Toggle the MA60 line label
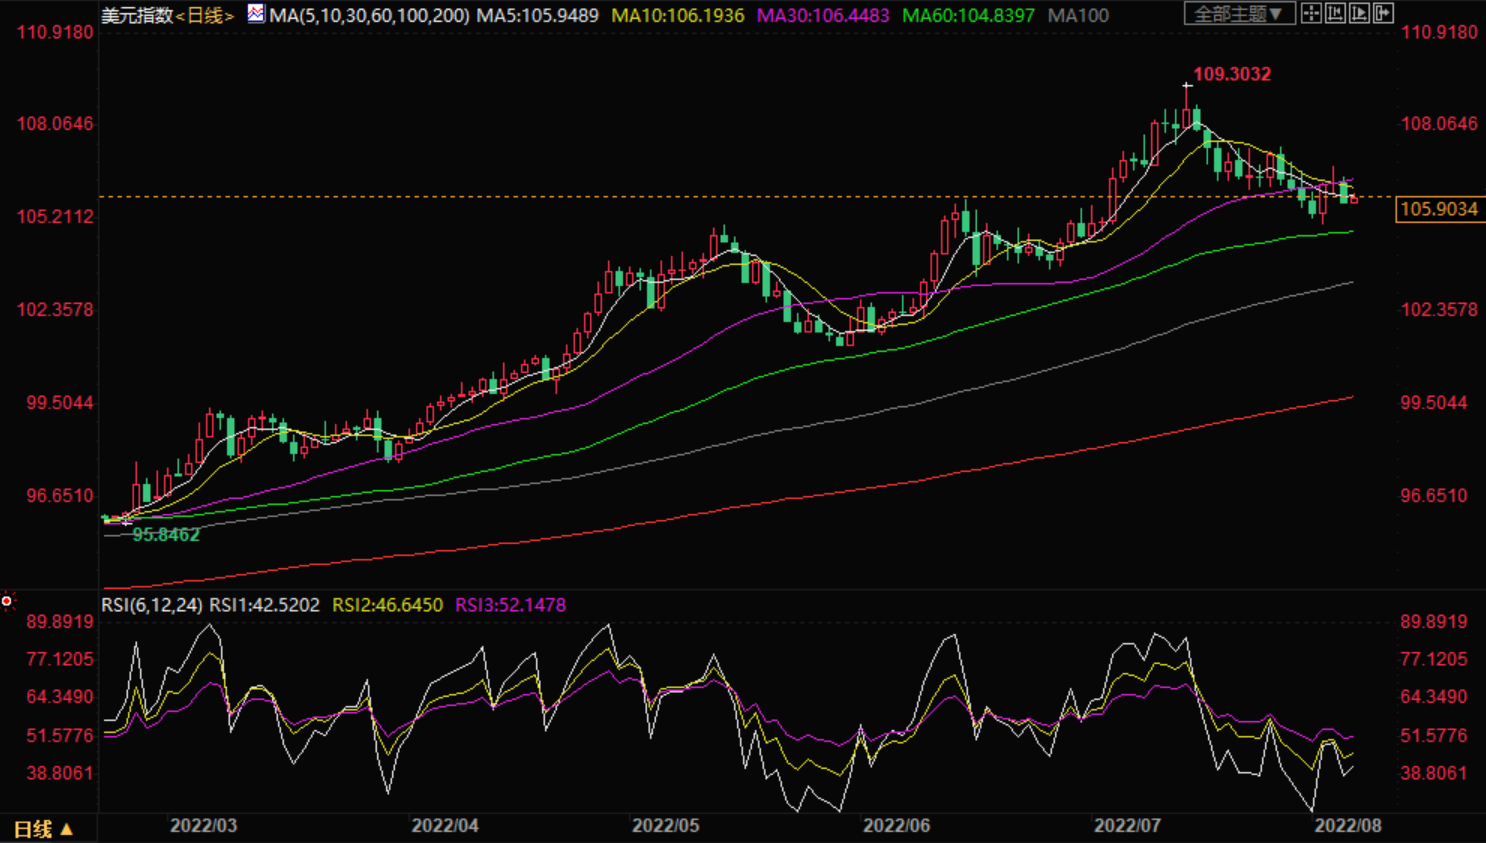 (x=968, y=15)
